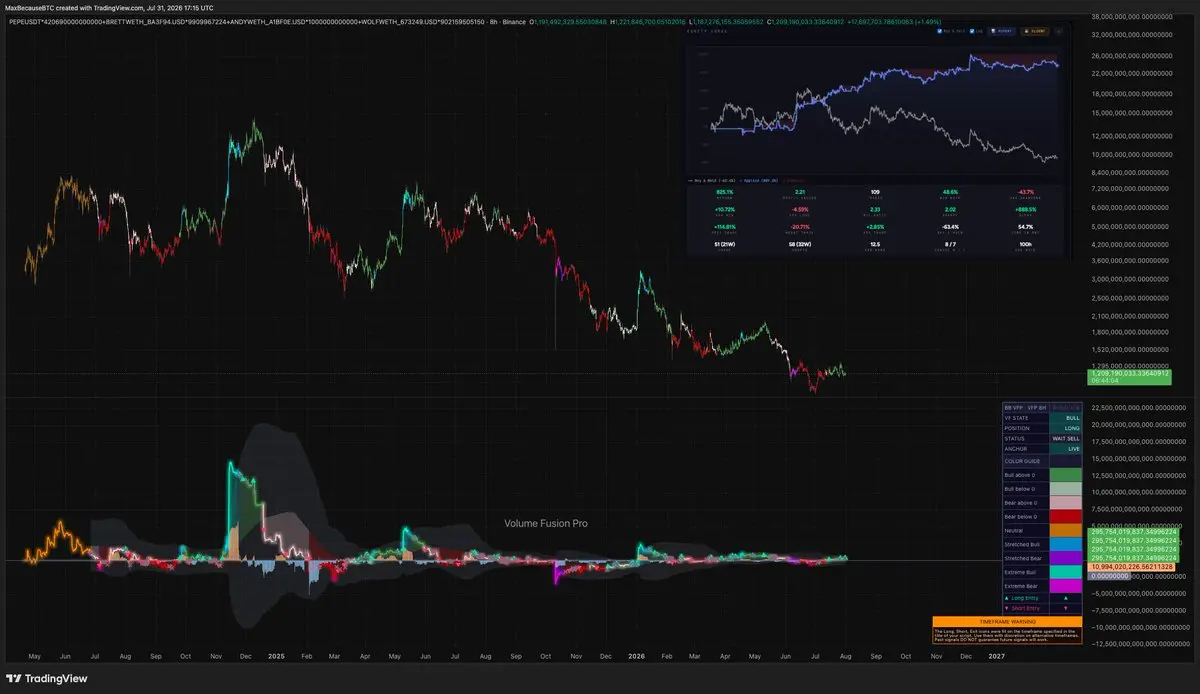Click the 54.7% stat in the equity panel
This screenshot has height=694, width=1200.
(x=1026, y=227)
